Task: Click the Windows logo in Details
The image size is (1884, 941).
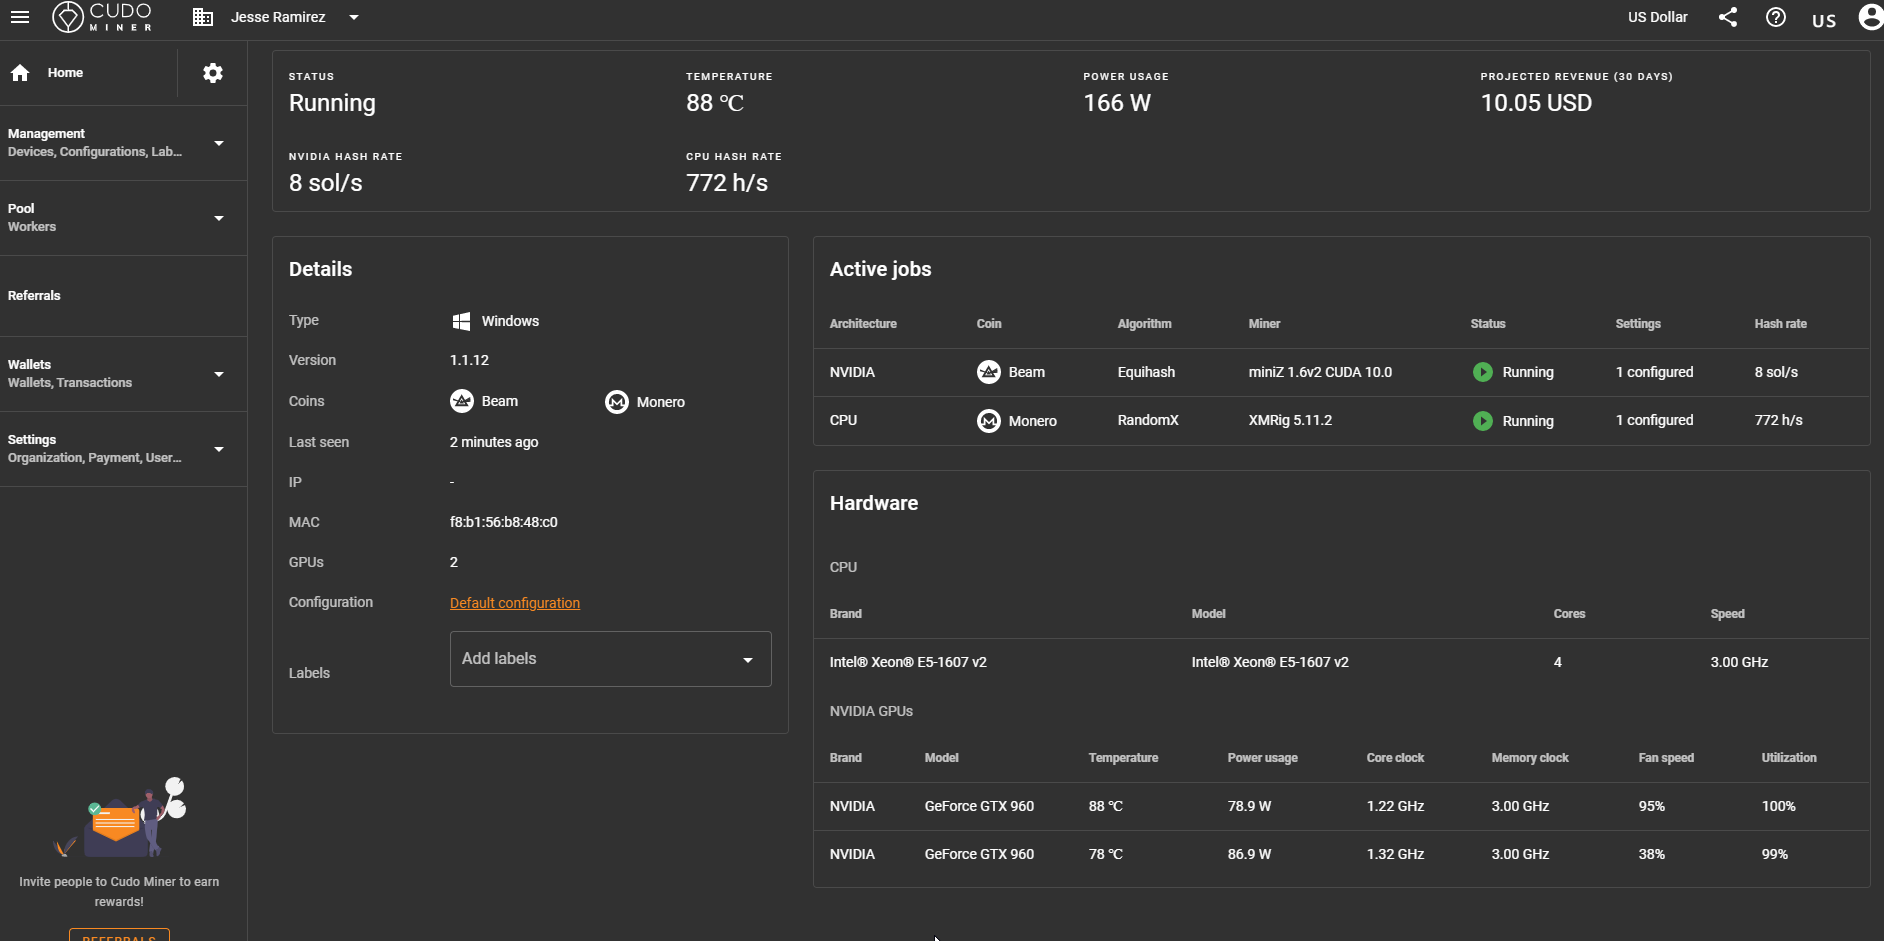Action: click(461, 321)
